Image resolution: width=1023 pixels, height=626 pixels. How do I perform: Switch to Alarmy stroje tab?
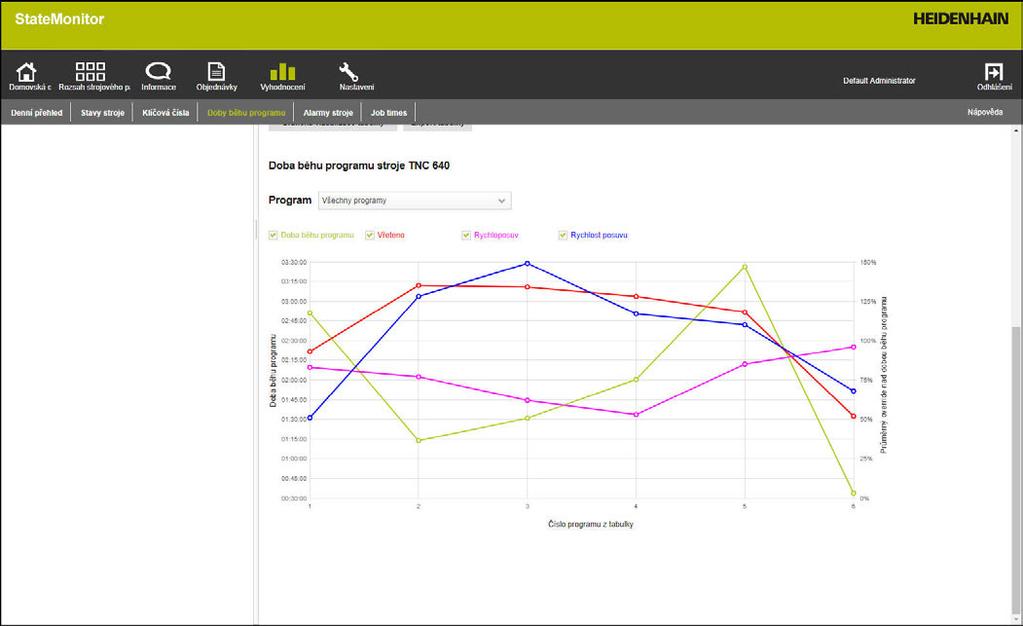(328, 112)
